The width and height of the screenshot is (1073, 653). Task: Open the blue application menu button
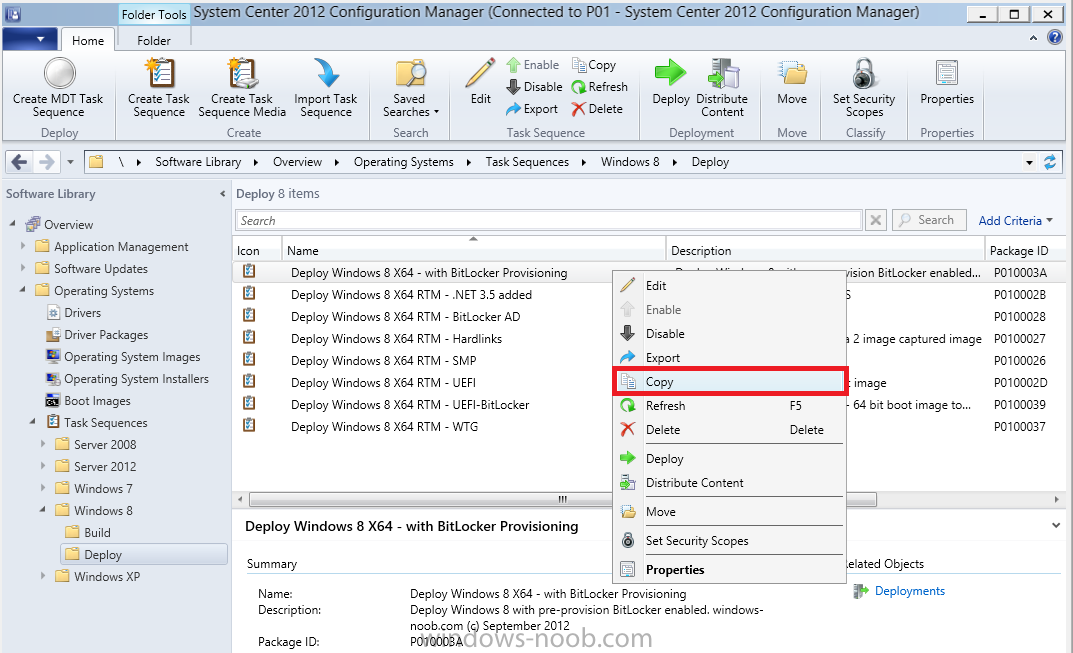[29, 40]
